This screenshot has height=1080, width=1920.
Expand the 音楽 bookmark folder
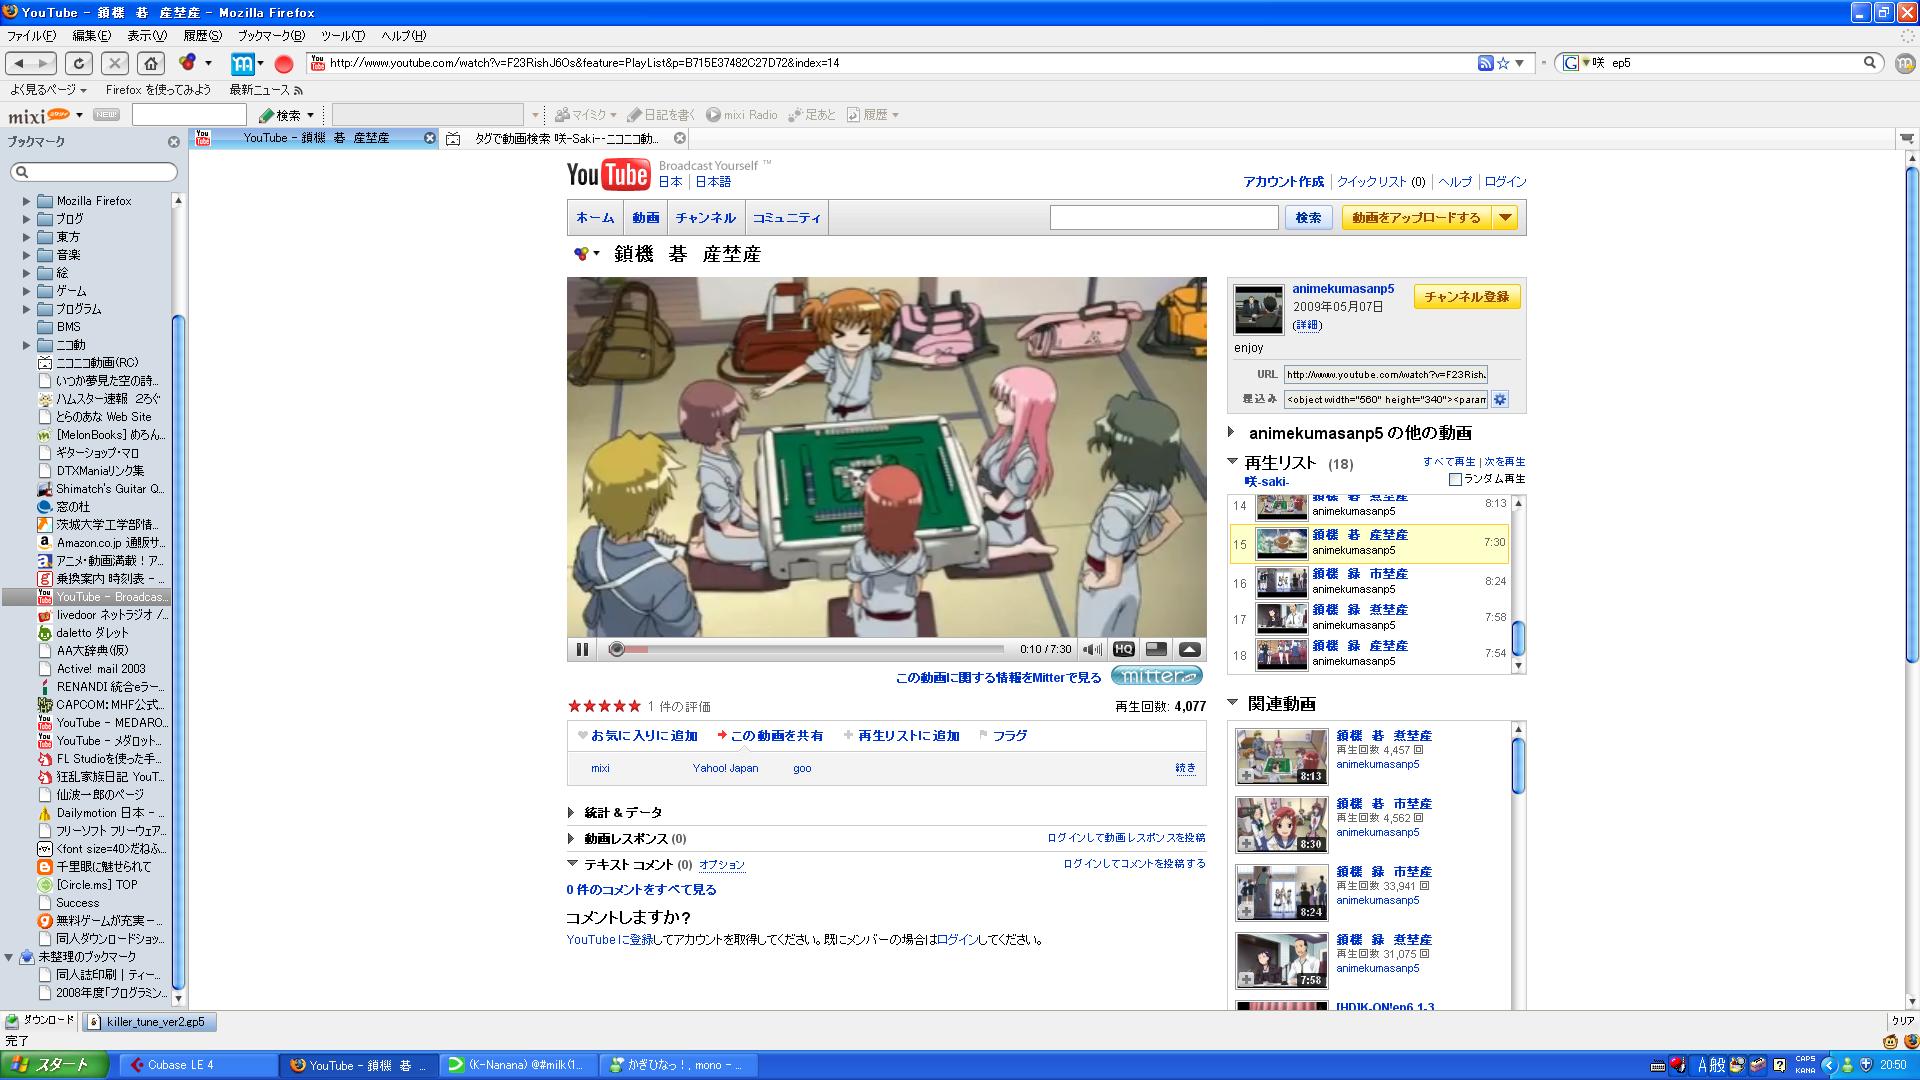pos(27,255)
